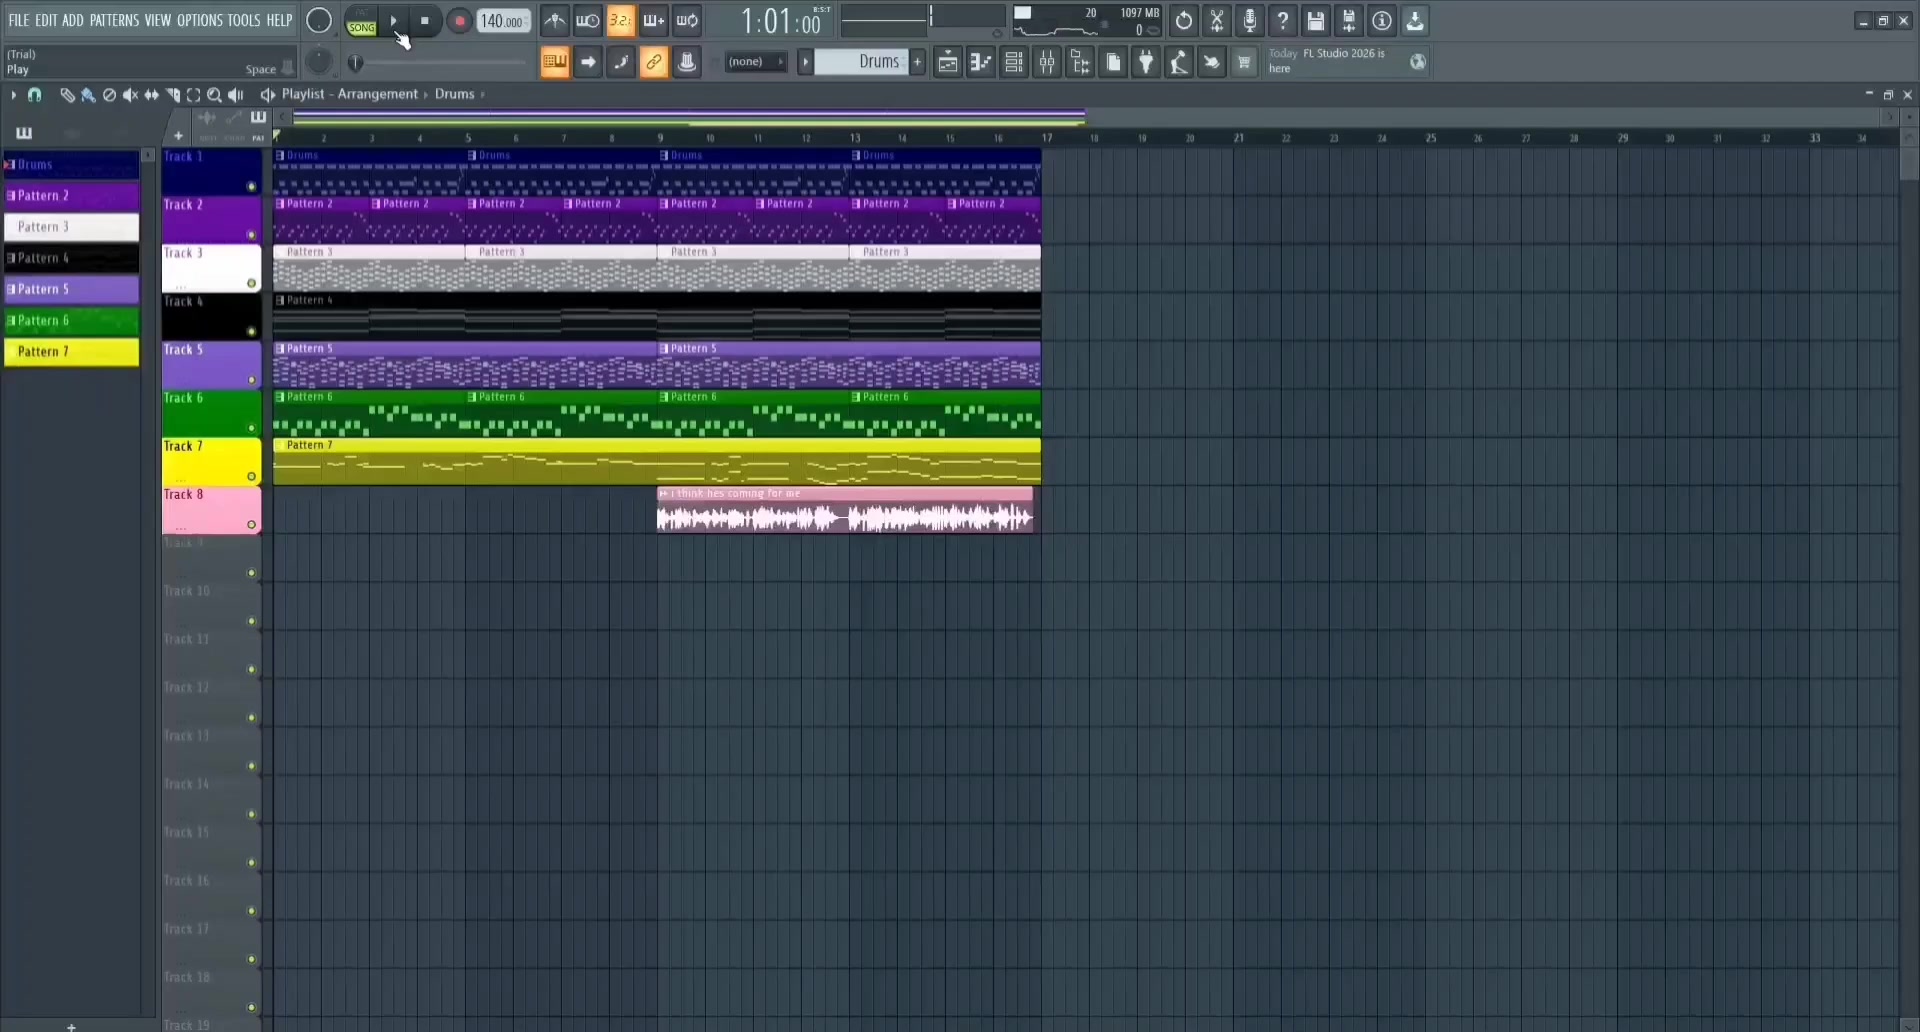1920x1032 pixels.
Task: Open the Channel rack icon
Action: click(x=1013, y=63)
